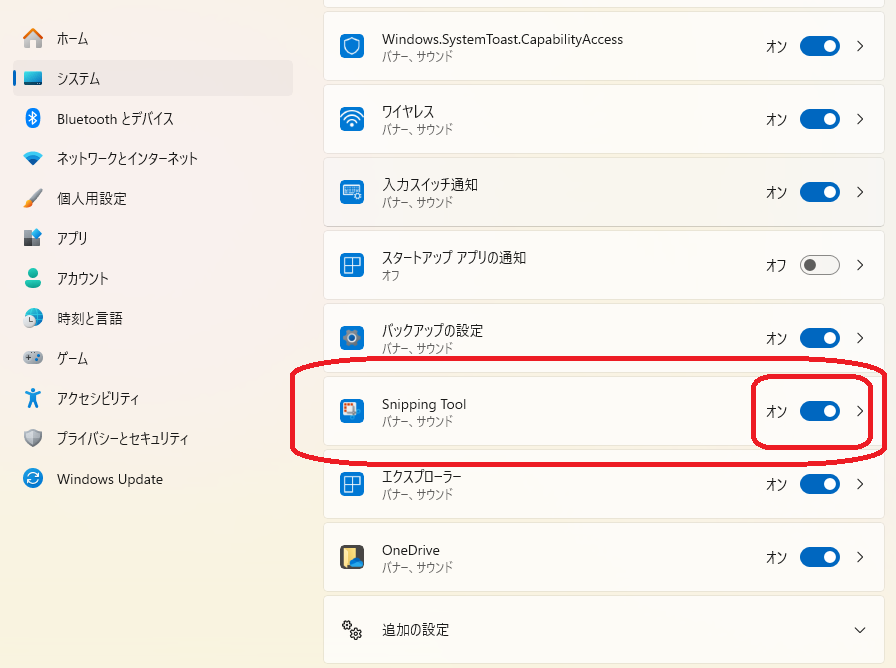Click the Privacy shield icon in sidebar
This screenshot has height=668, width=896.
tap(33, 438)
